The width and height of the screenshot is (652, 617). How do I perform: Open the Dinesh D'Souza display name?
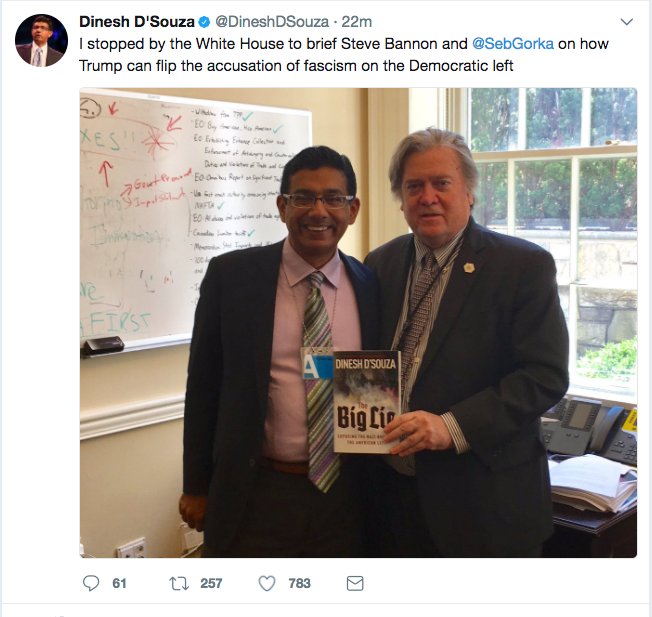(x=137, y=22)
